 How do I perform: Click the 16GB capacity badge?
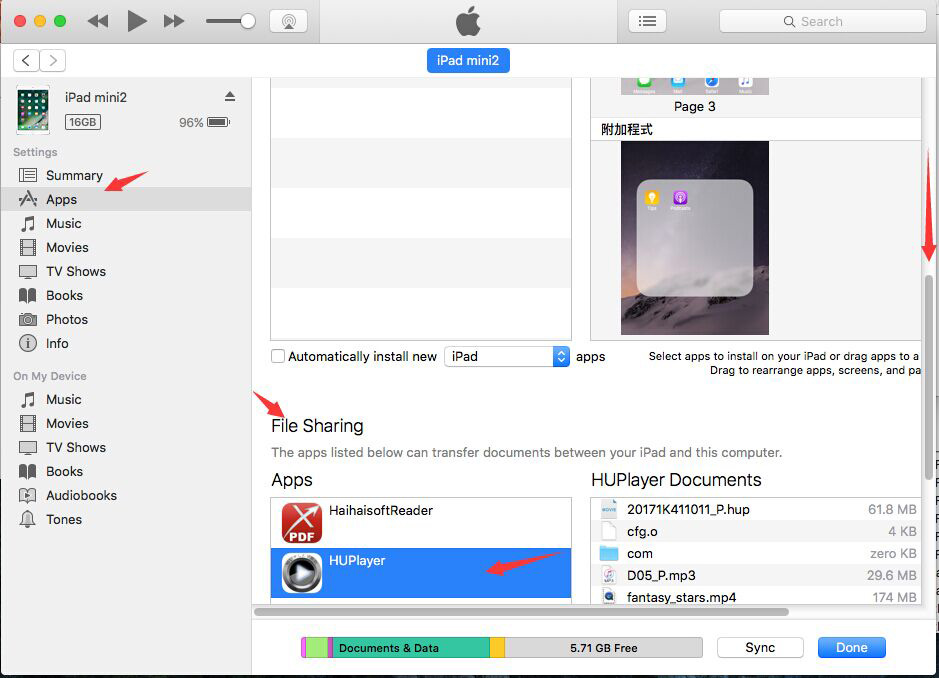tap(83, 122)
